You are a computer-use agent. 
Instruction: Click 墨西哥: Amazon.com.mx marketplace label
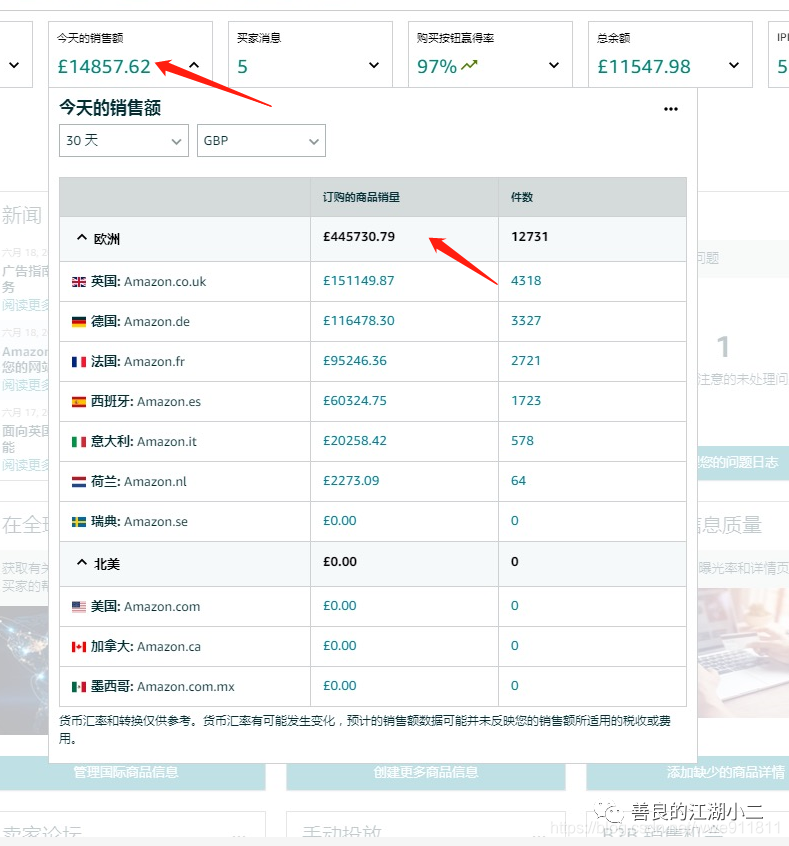pos(162,686)
